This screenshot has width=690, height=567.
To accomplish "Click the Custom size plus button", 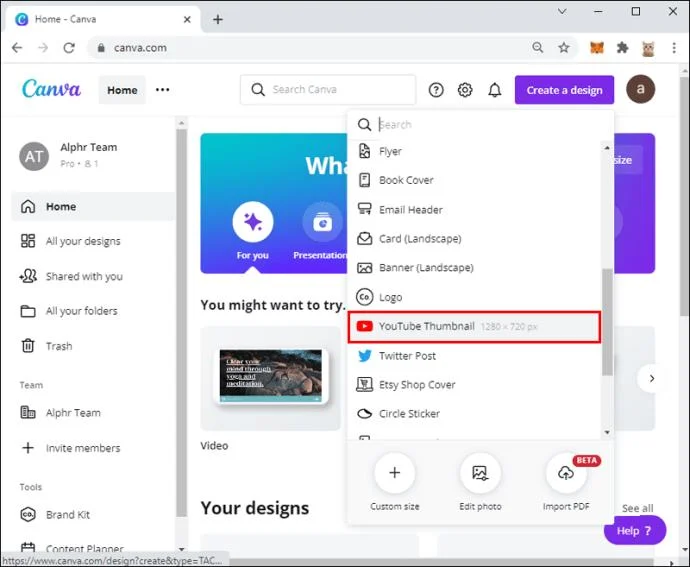I will coord(395,473).
